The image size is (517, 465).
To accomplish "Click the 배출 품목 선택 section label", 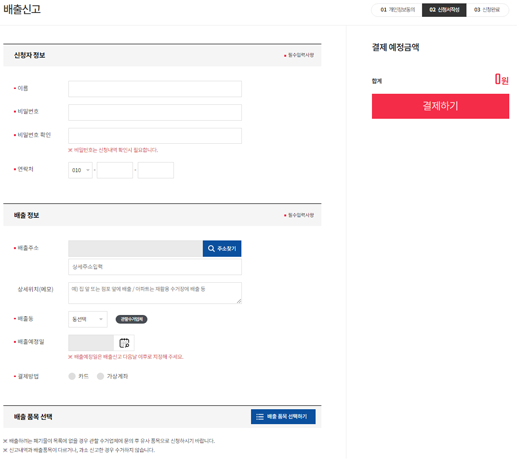I will point(33,417).
